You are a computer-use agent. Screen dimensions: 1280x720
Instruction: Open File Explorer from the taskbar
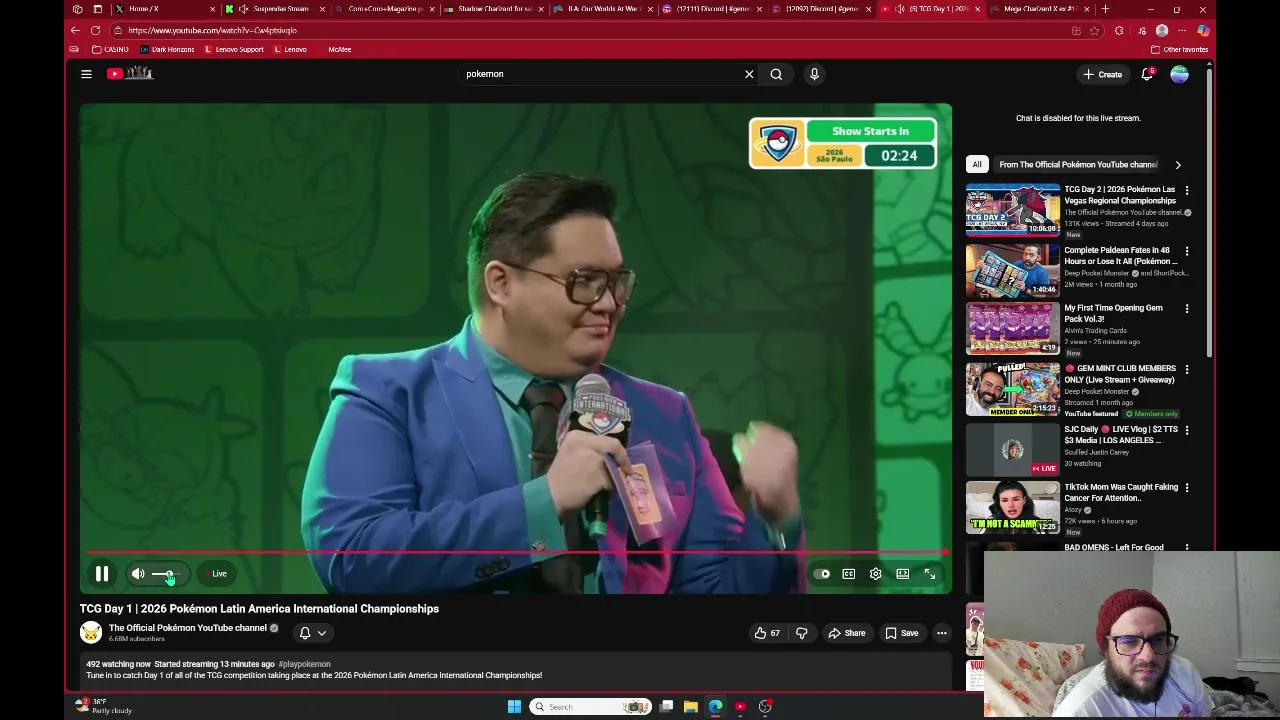tap(691, 707)
